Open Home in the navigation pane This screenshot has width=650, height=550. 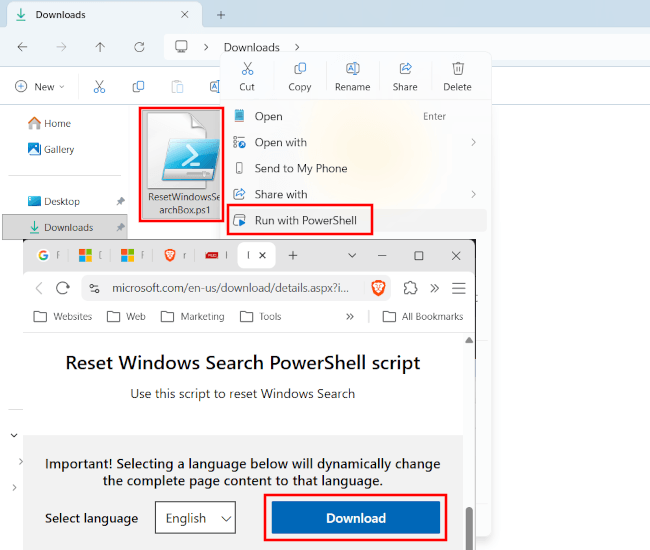[x=49, y=124]
